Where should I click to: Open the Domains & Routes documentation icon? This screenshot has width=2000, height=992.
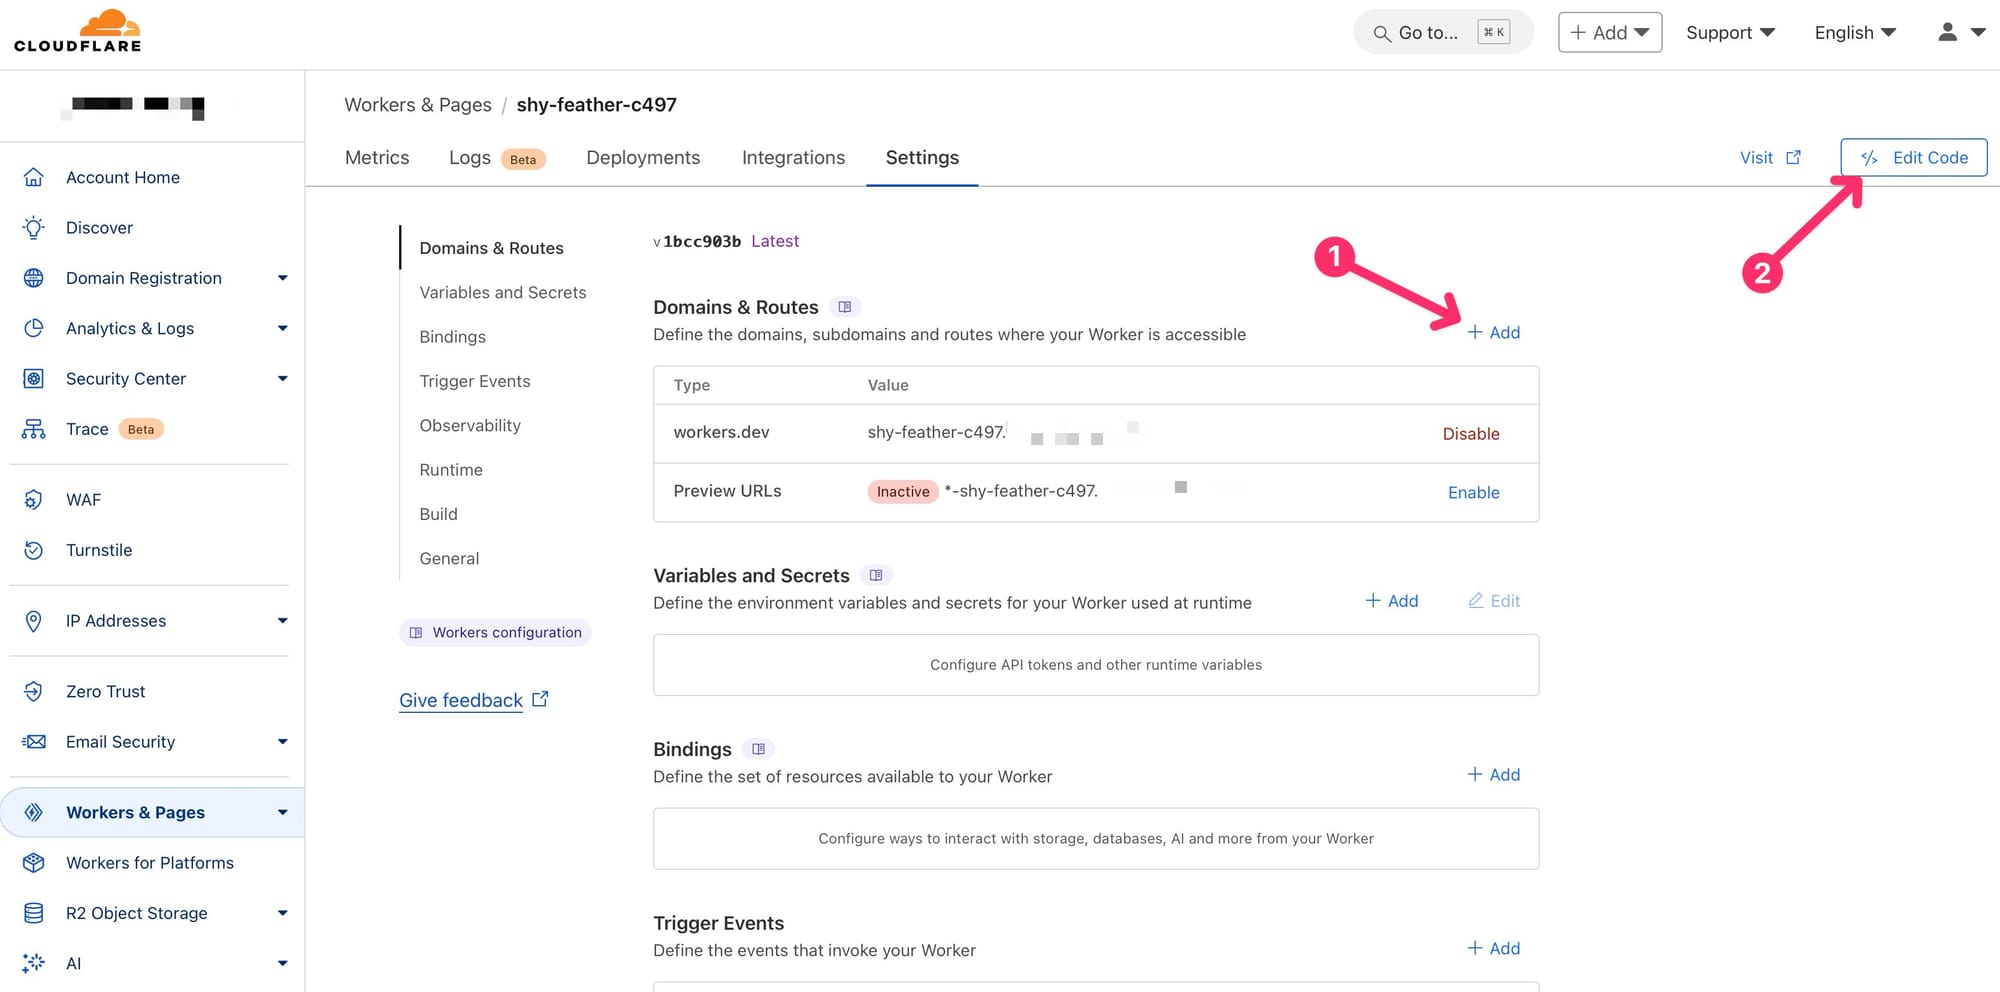(845, 307)
